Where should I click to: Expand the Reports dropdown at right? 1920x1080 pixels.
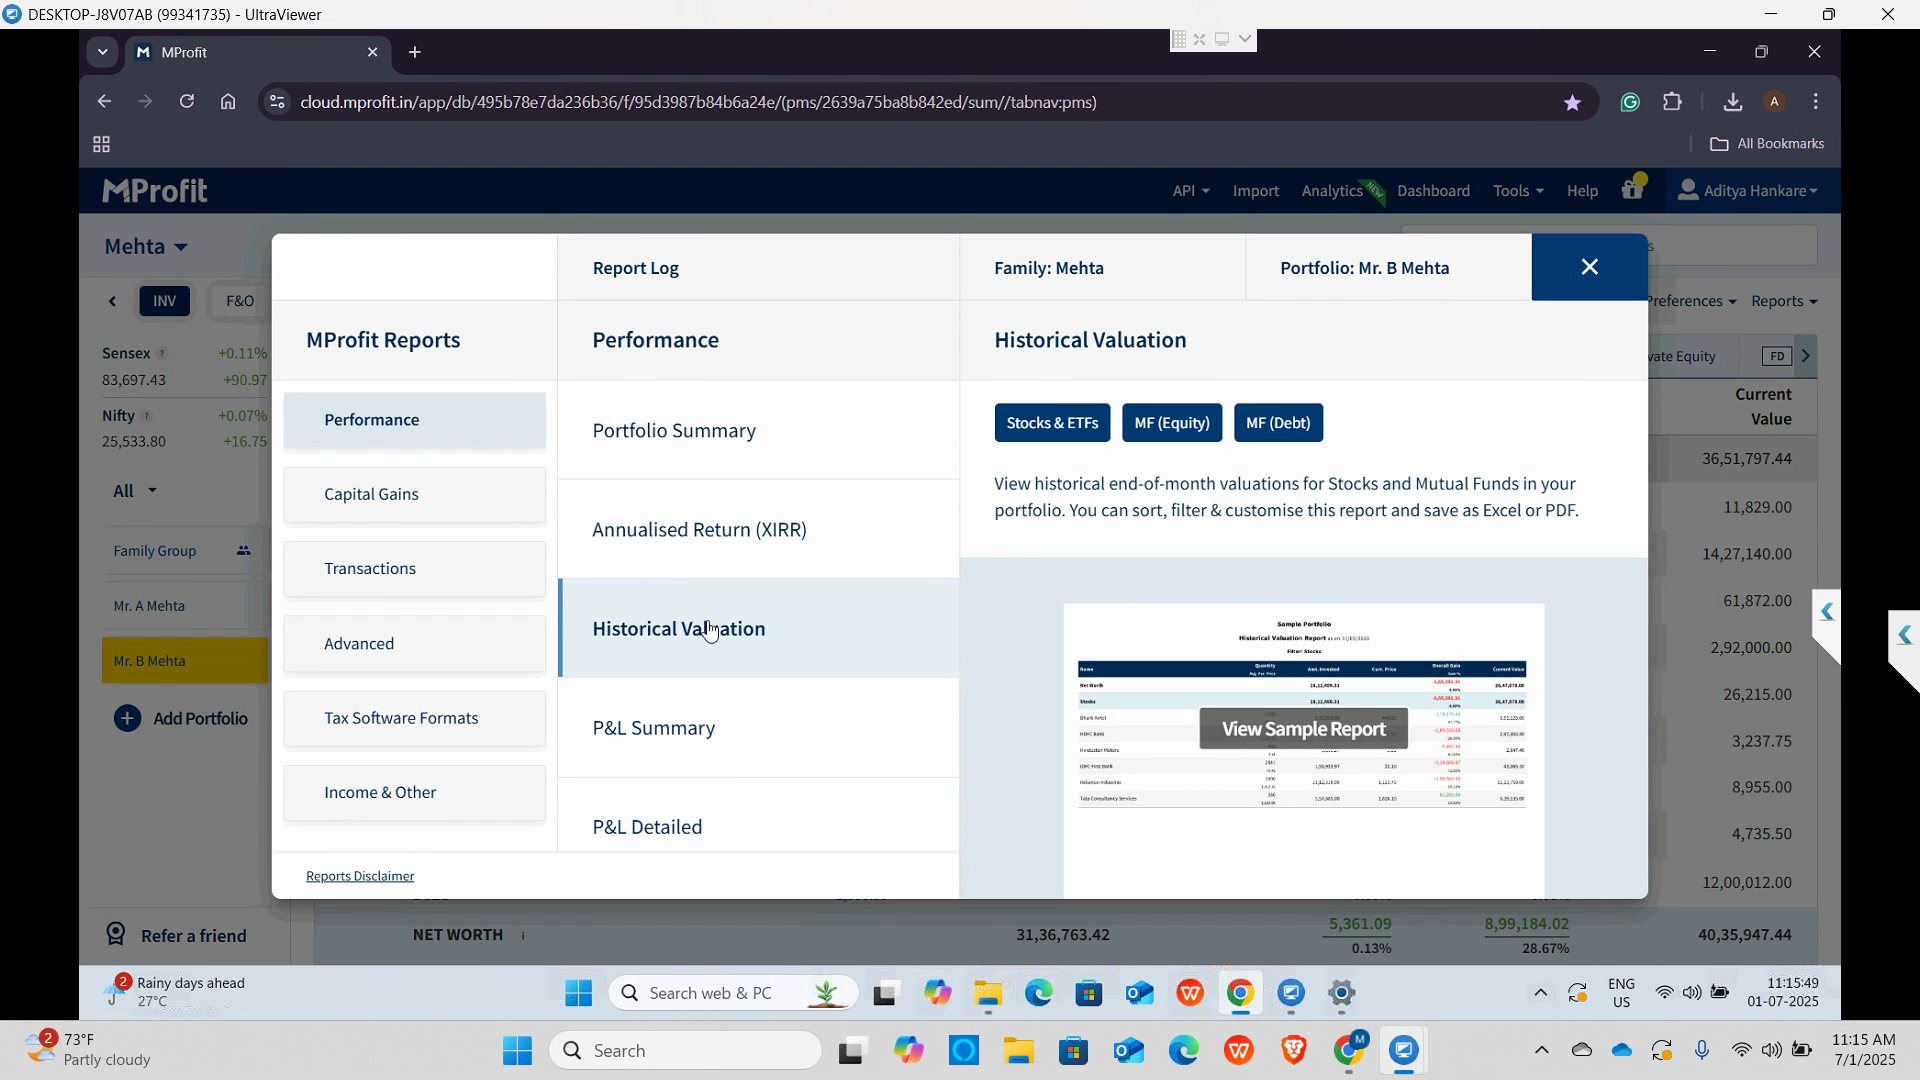(1783, 301)
